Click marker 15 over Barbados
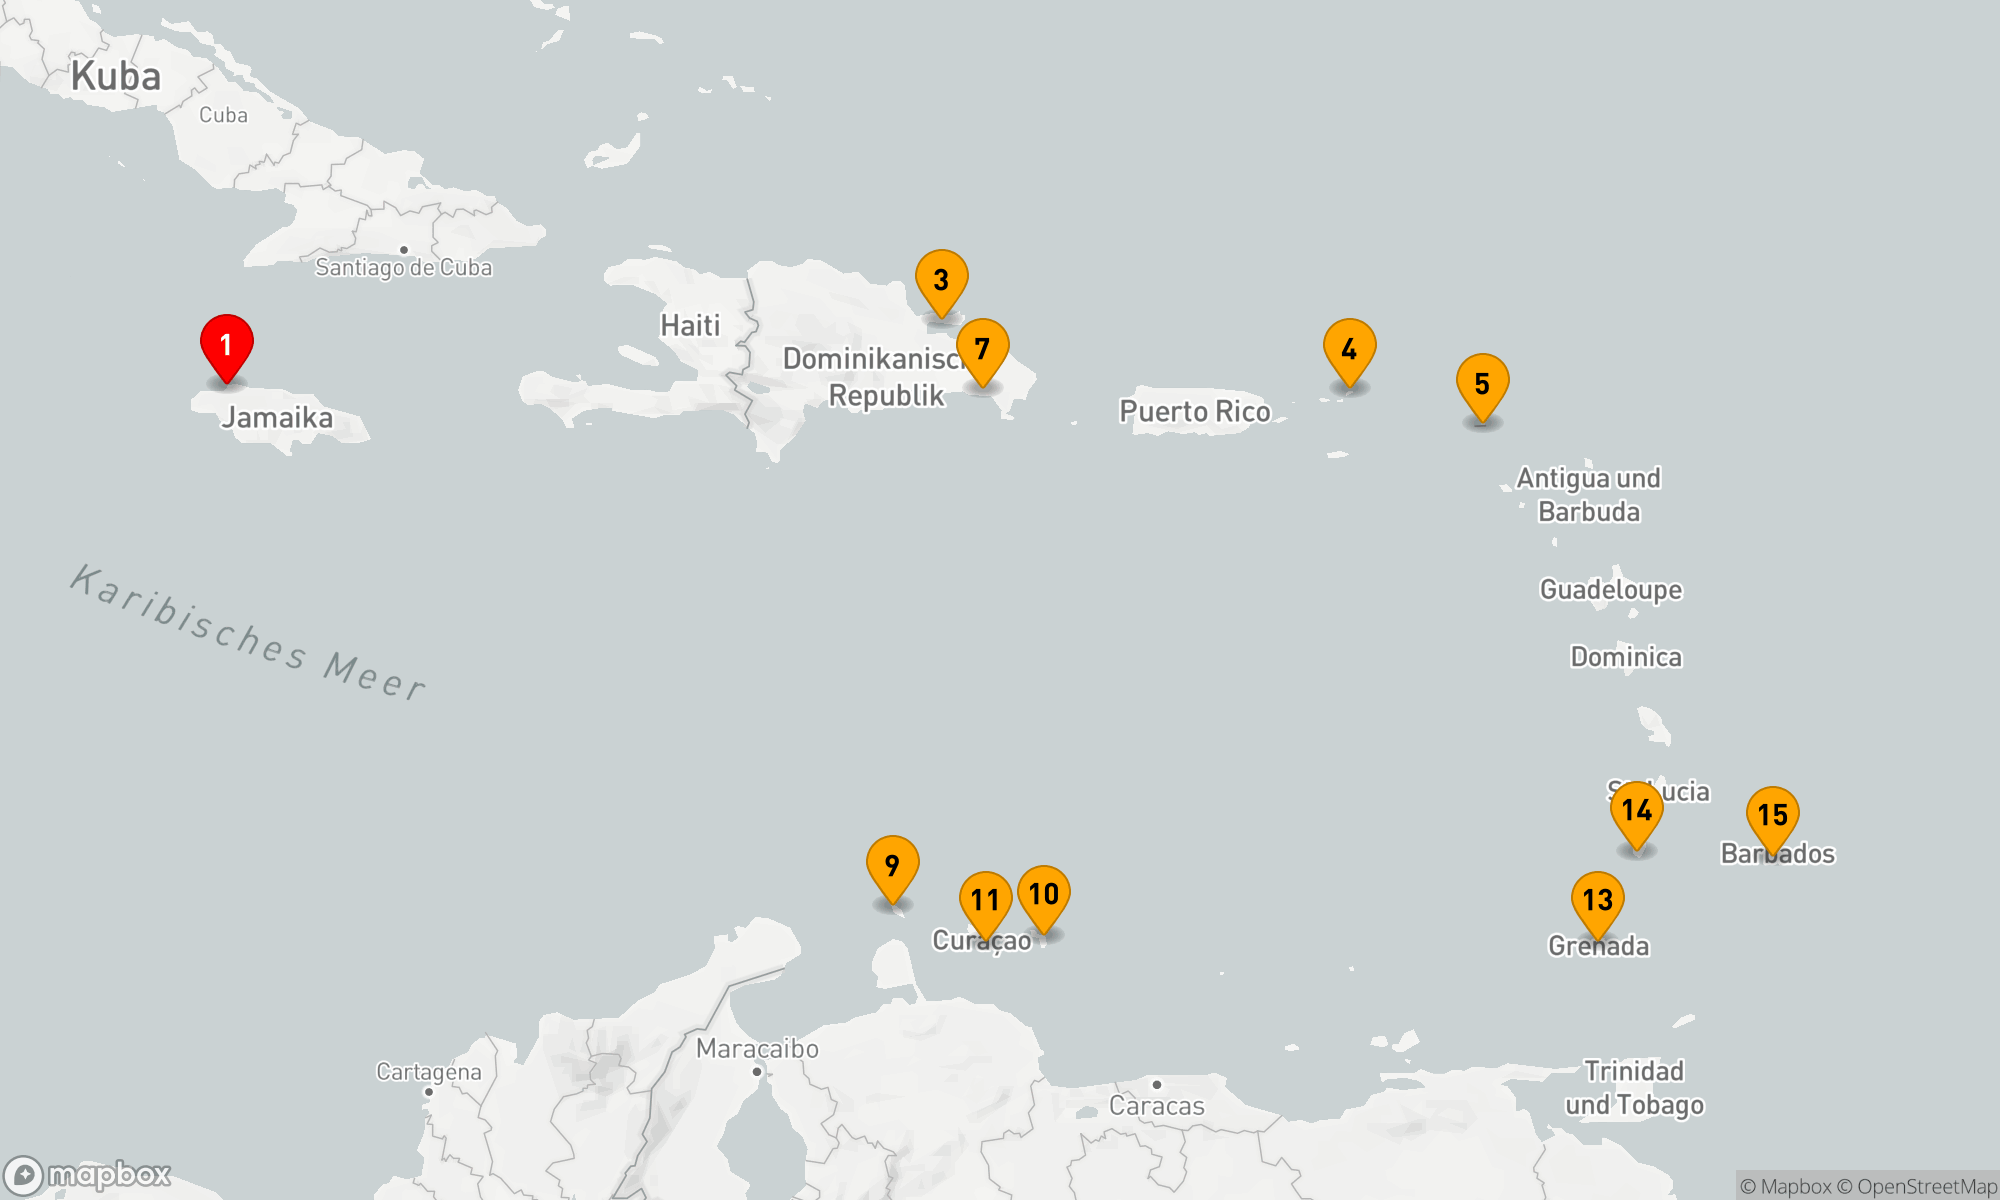Screen dimensions: 2000x1200 [x=1772, y=814]
